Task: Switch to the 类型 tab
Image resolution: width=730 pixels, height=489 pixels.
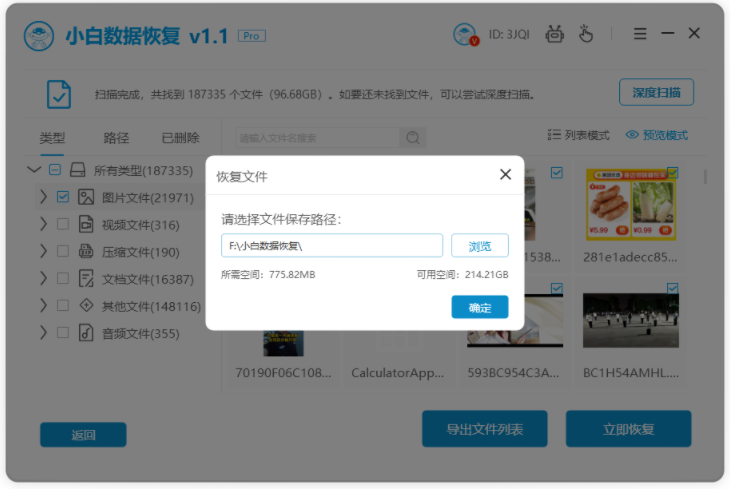Action: [x=52, y=138]
